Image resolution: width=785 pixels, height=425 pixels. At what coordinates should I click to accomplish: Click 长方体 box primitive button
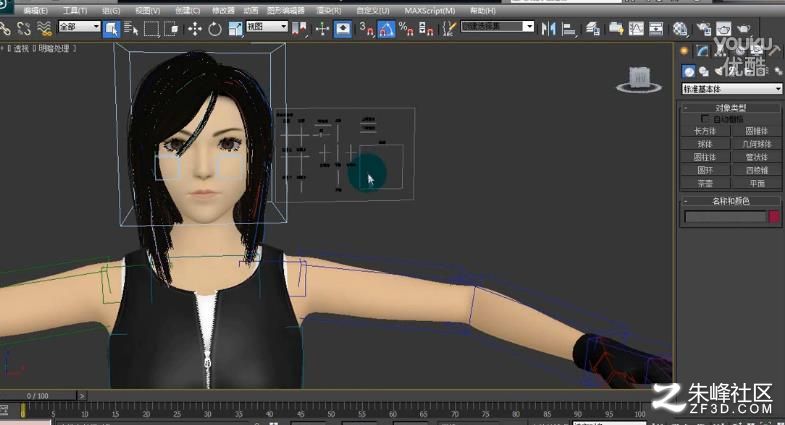[x=705, y=131]
